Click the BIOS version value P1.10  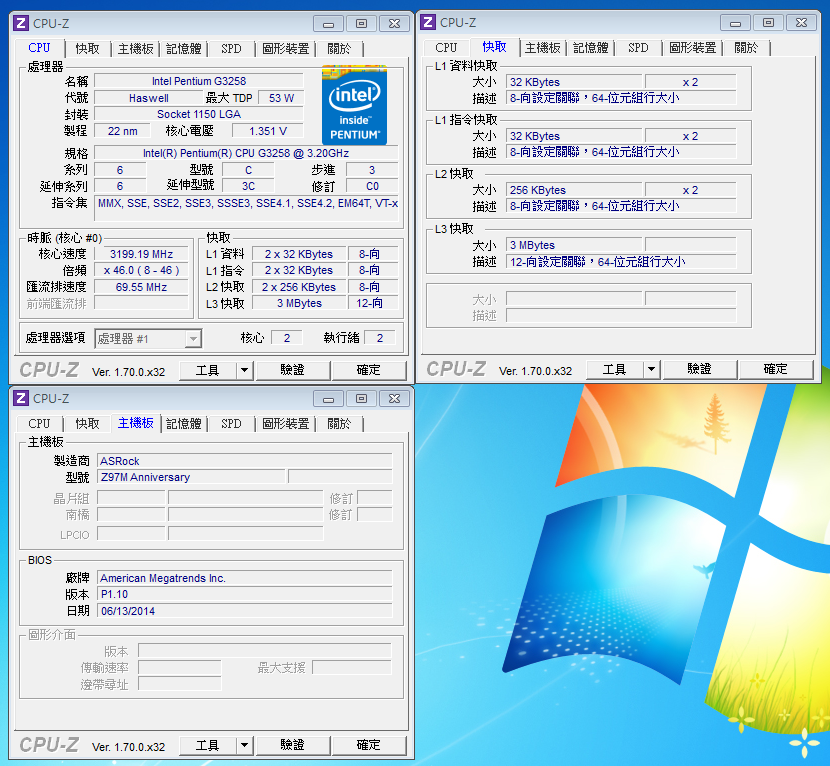(245, 594)
